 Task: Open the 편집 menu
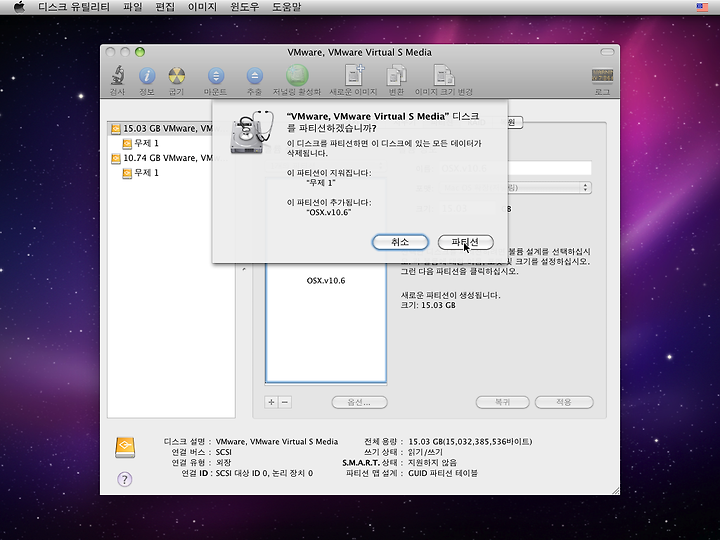pyautogui.click(x=165, y=7)
